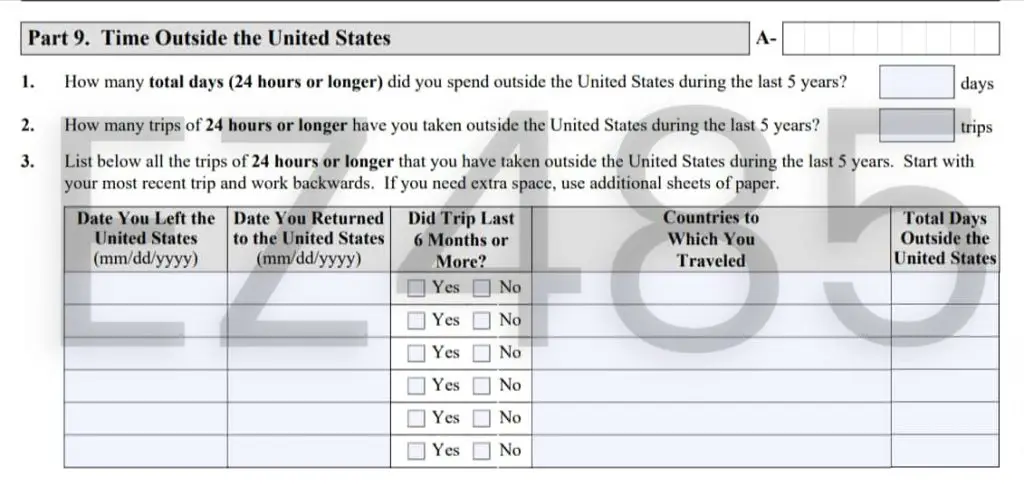The image size is (1024, 486).
Task: Check No in the sixth trip row
Action: click(482, 451)
